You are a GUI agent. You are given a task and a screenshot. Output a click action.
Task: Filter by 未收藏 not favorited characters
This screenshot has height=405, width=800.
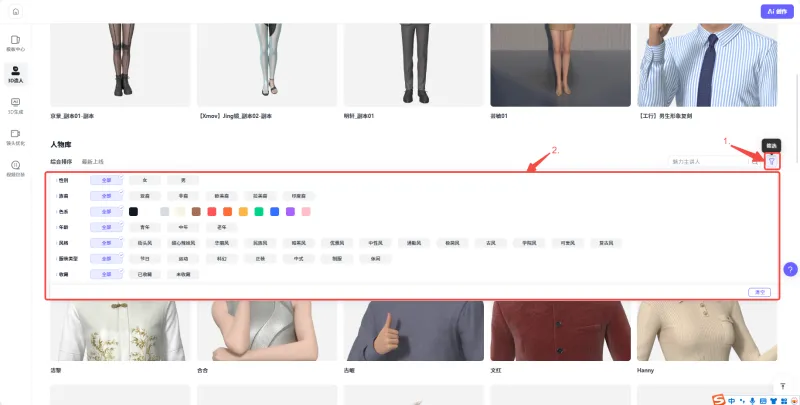[x=183, y=274]
